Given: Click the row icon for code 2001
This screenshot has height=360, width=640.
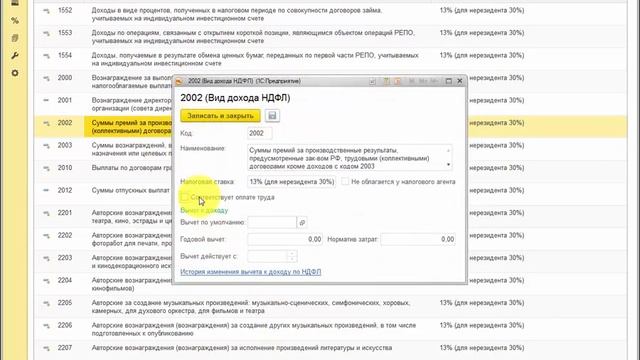Looking at the screenshot, I should [47, 100].
